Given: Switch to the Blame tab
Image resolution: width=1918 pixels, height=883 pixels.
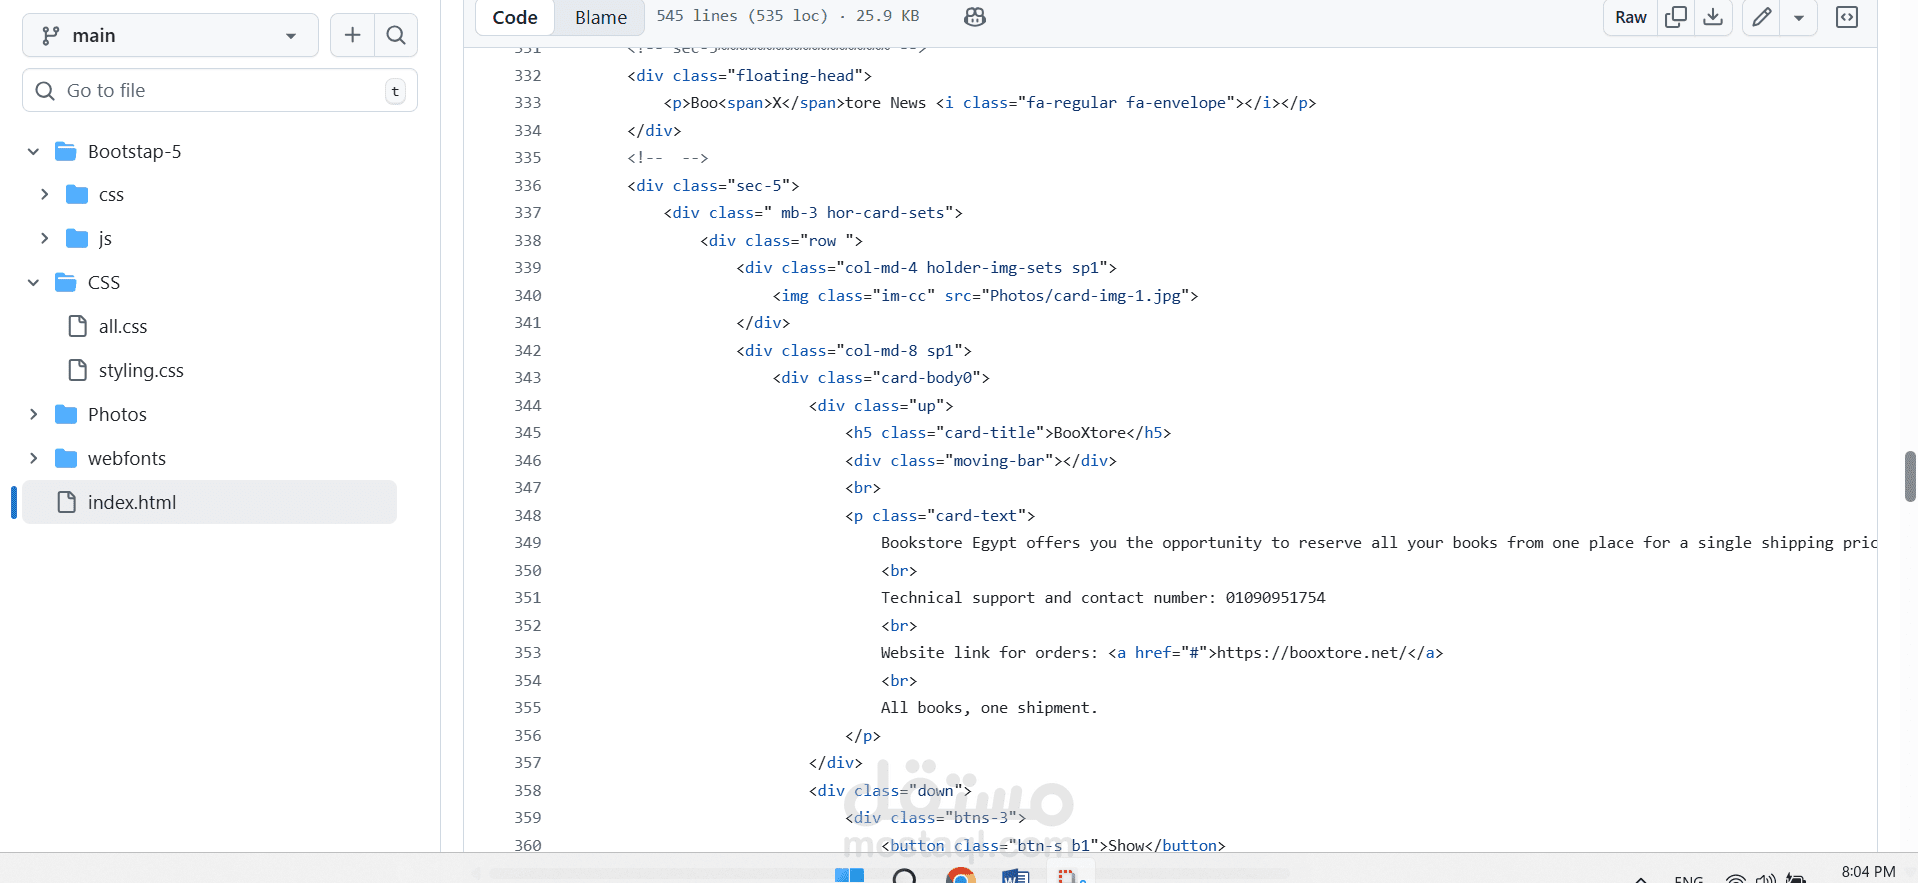Looking at the screenshot, I should point(601,17).
